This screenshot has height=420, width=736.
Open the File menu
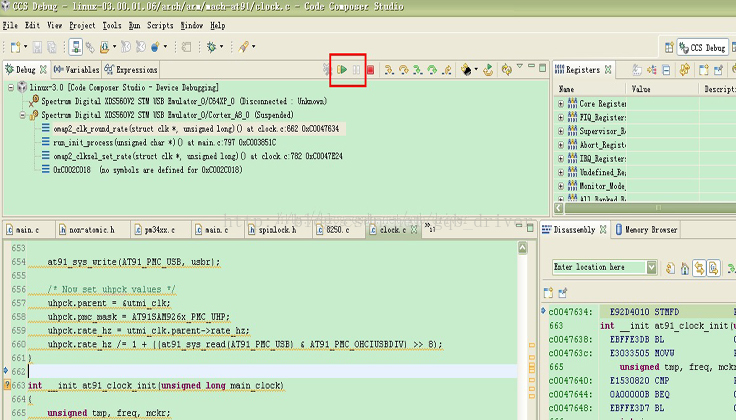[10, 25]
